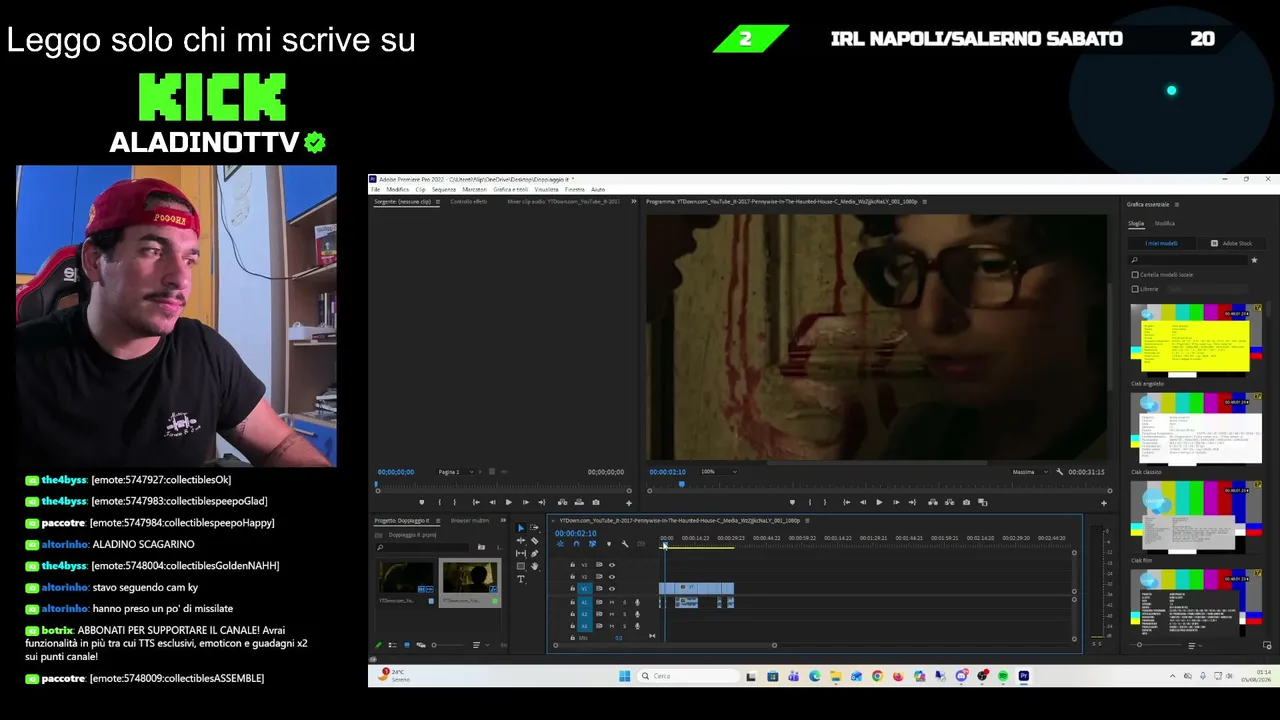Viewport: 1280px width, 720px height.
Task: Switch to Controllo effetti tab
Action: pyautogui.click(x=469, y=202)
